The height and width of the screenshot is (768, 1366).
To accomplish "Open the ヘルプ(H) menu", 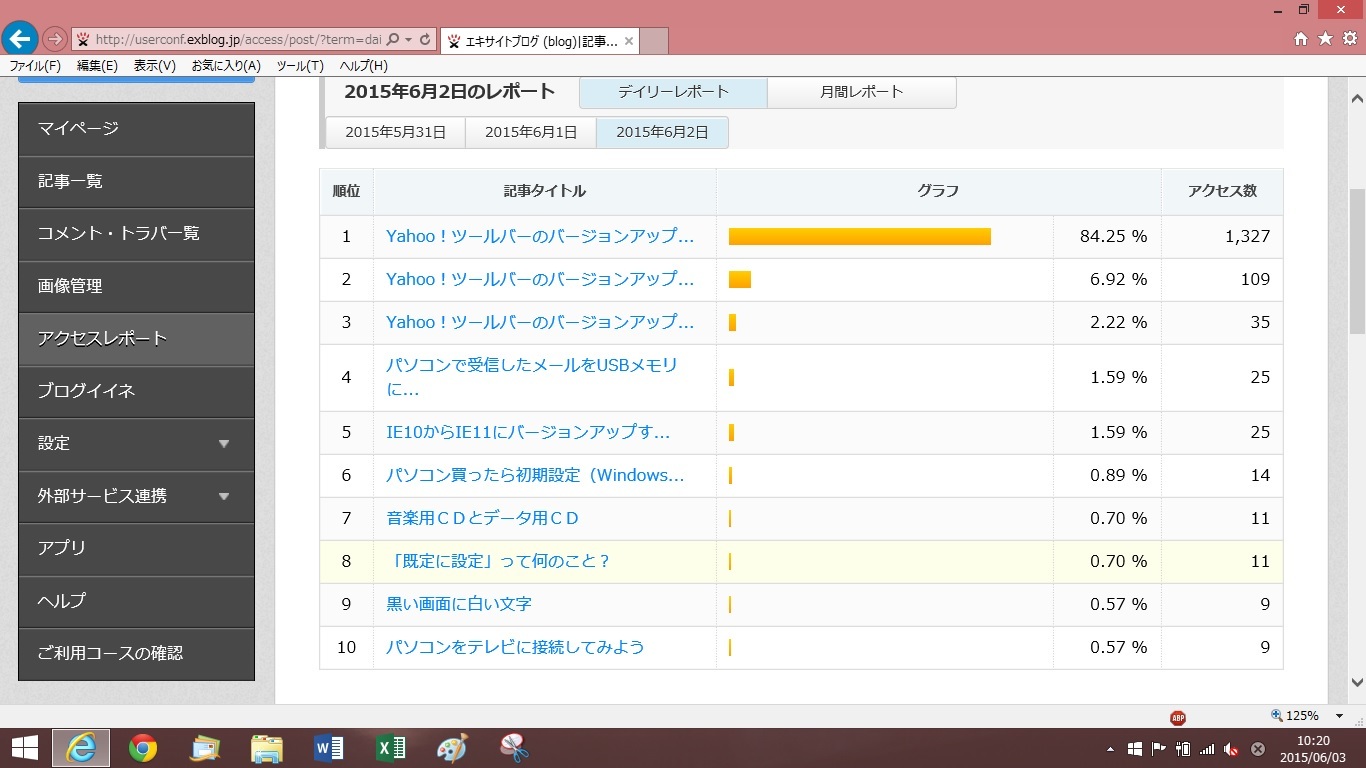I will (363, 66).
